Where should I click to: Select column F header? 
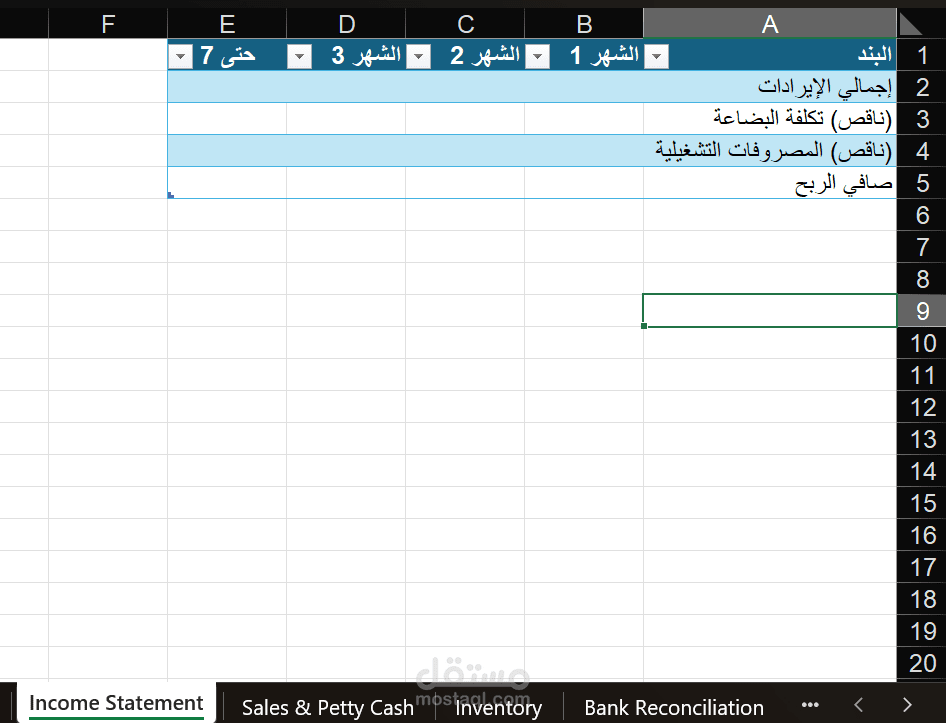point(108,24)
